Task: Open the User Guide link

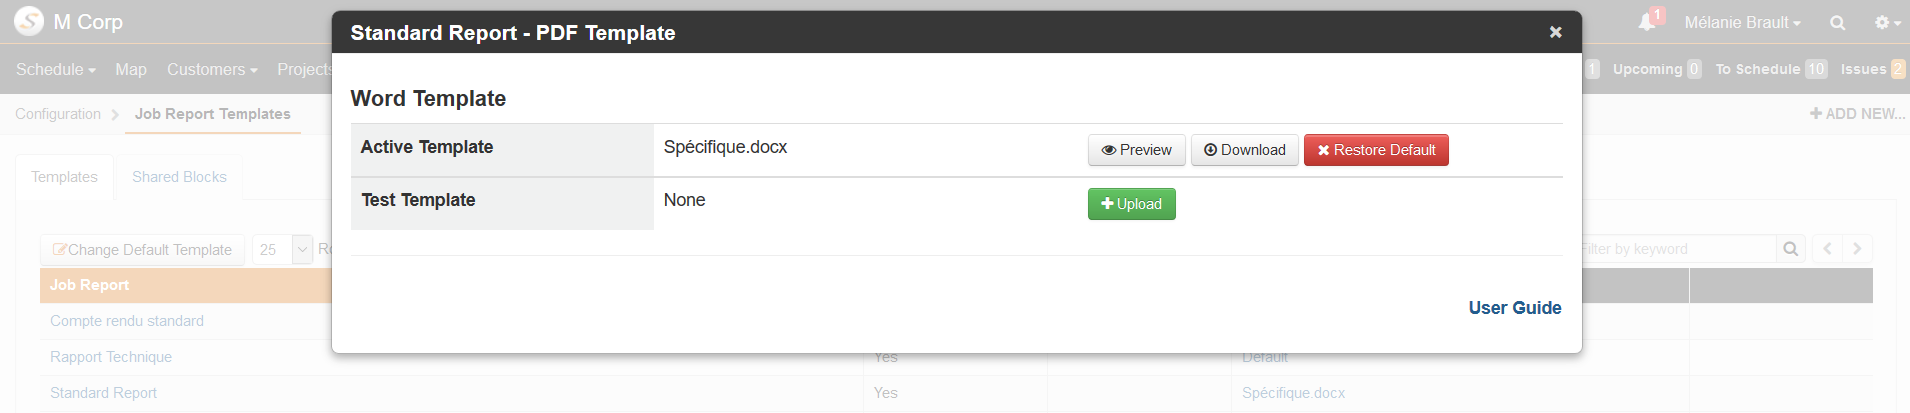Action: point(1514,308)
